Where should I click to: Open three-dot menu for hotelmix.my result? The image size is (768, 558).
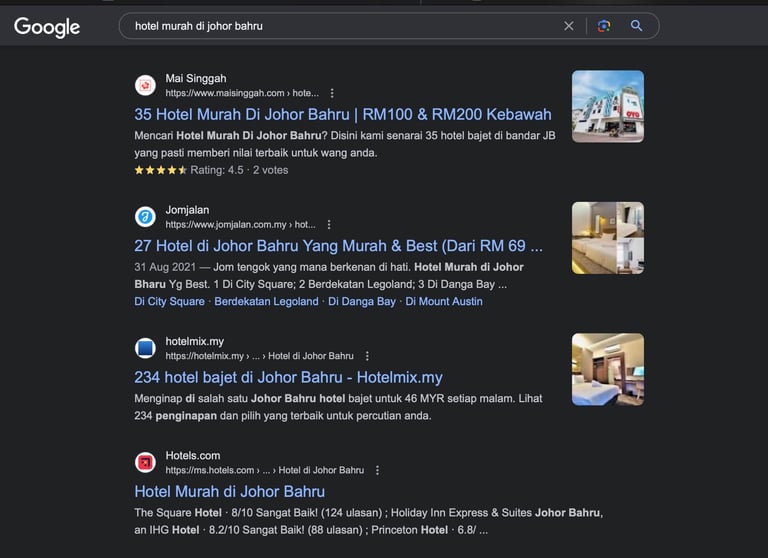[367, 356]
